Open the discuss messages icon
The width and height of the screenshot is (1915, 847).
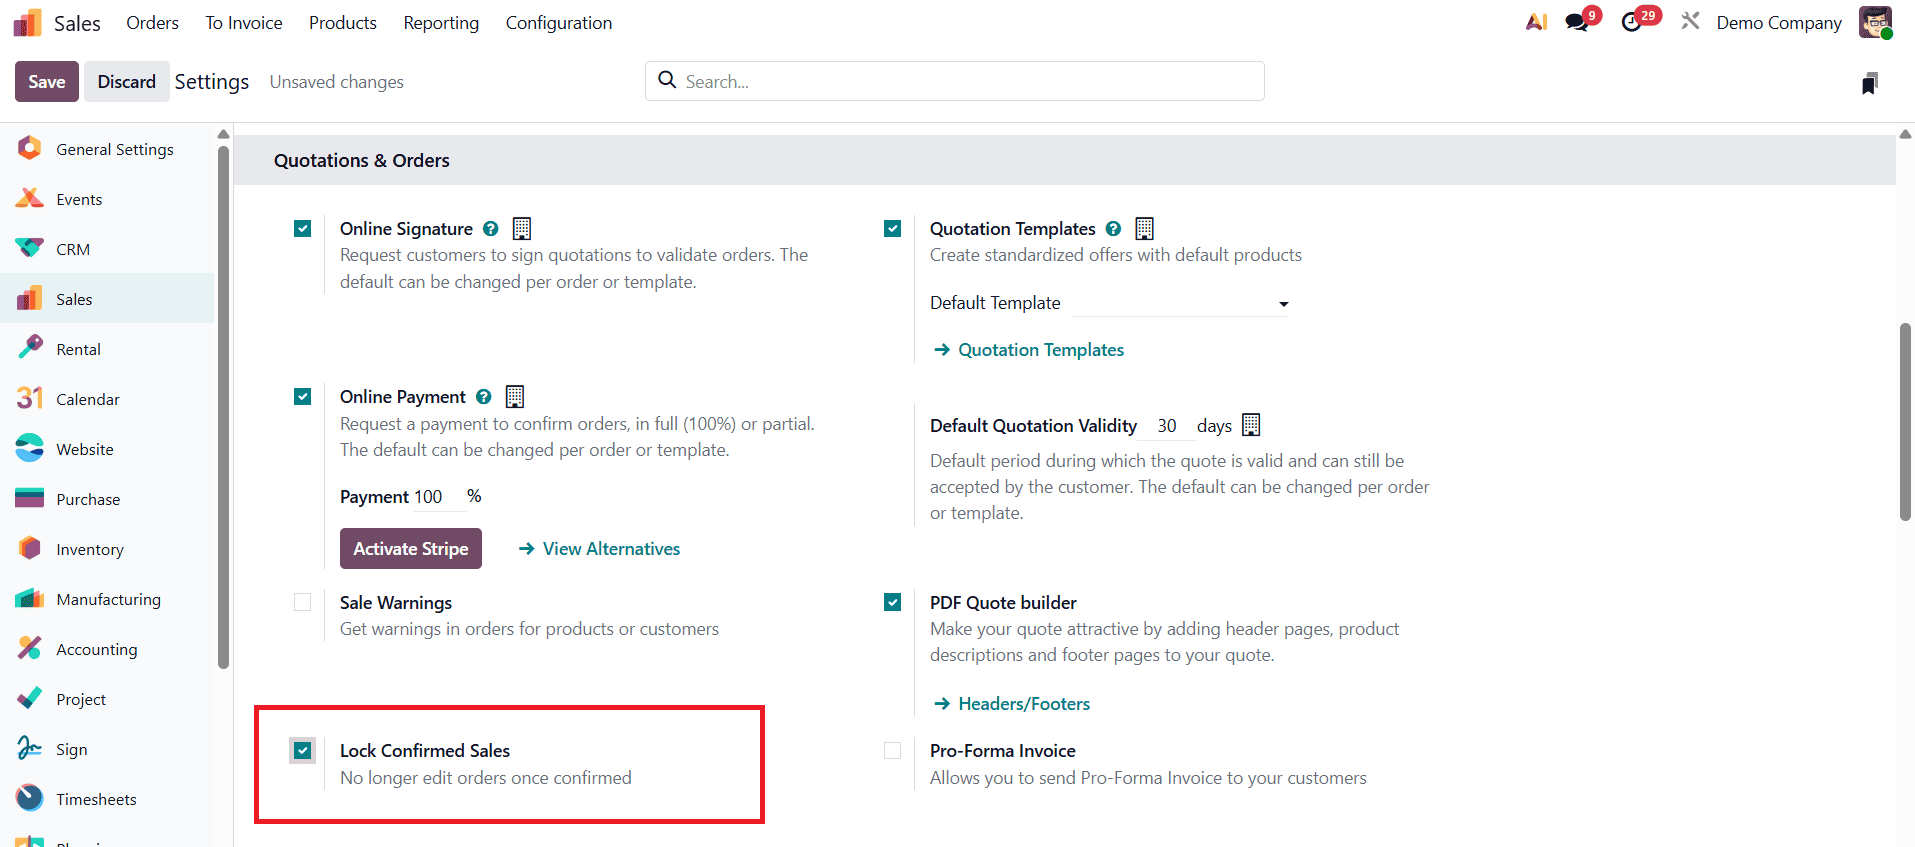[x=1577, y=22]
